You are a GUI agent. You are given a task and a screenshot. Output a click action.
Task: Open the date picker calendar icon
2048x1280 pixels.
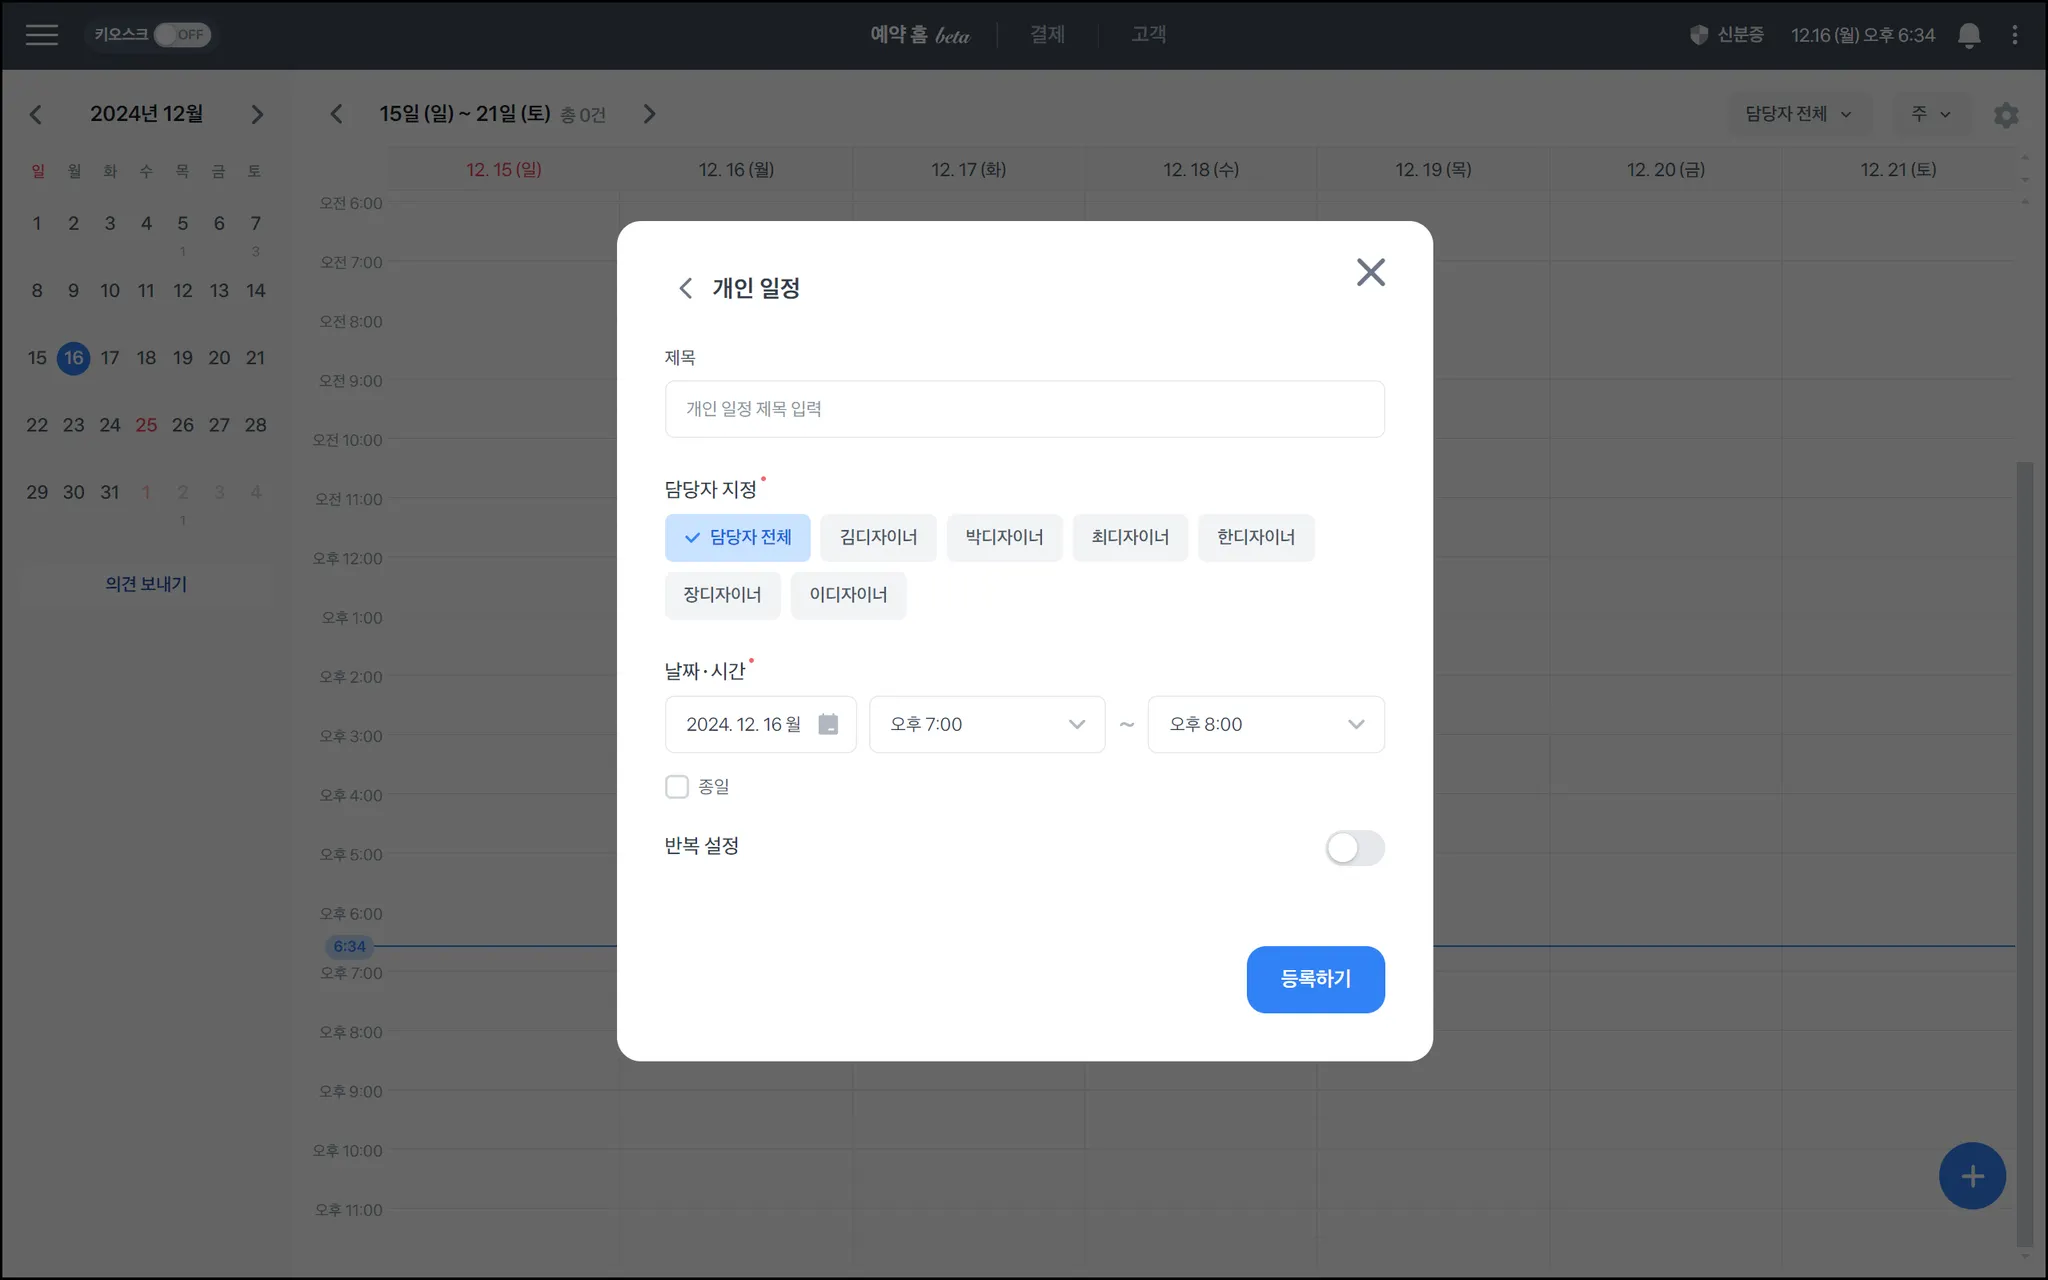828,724
